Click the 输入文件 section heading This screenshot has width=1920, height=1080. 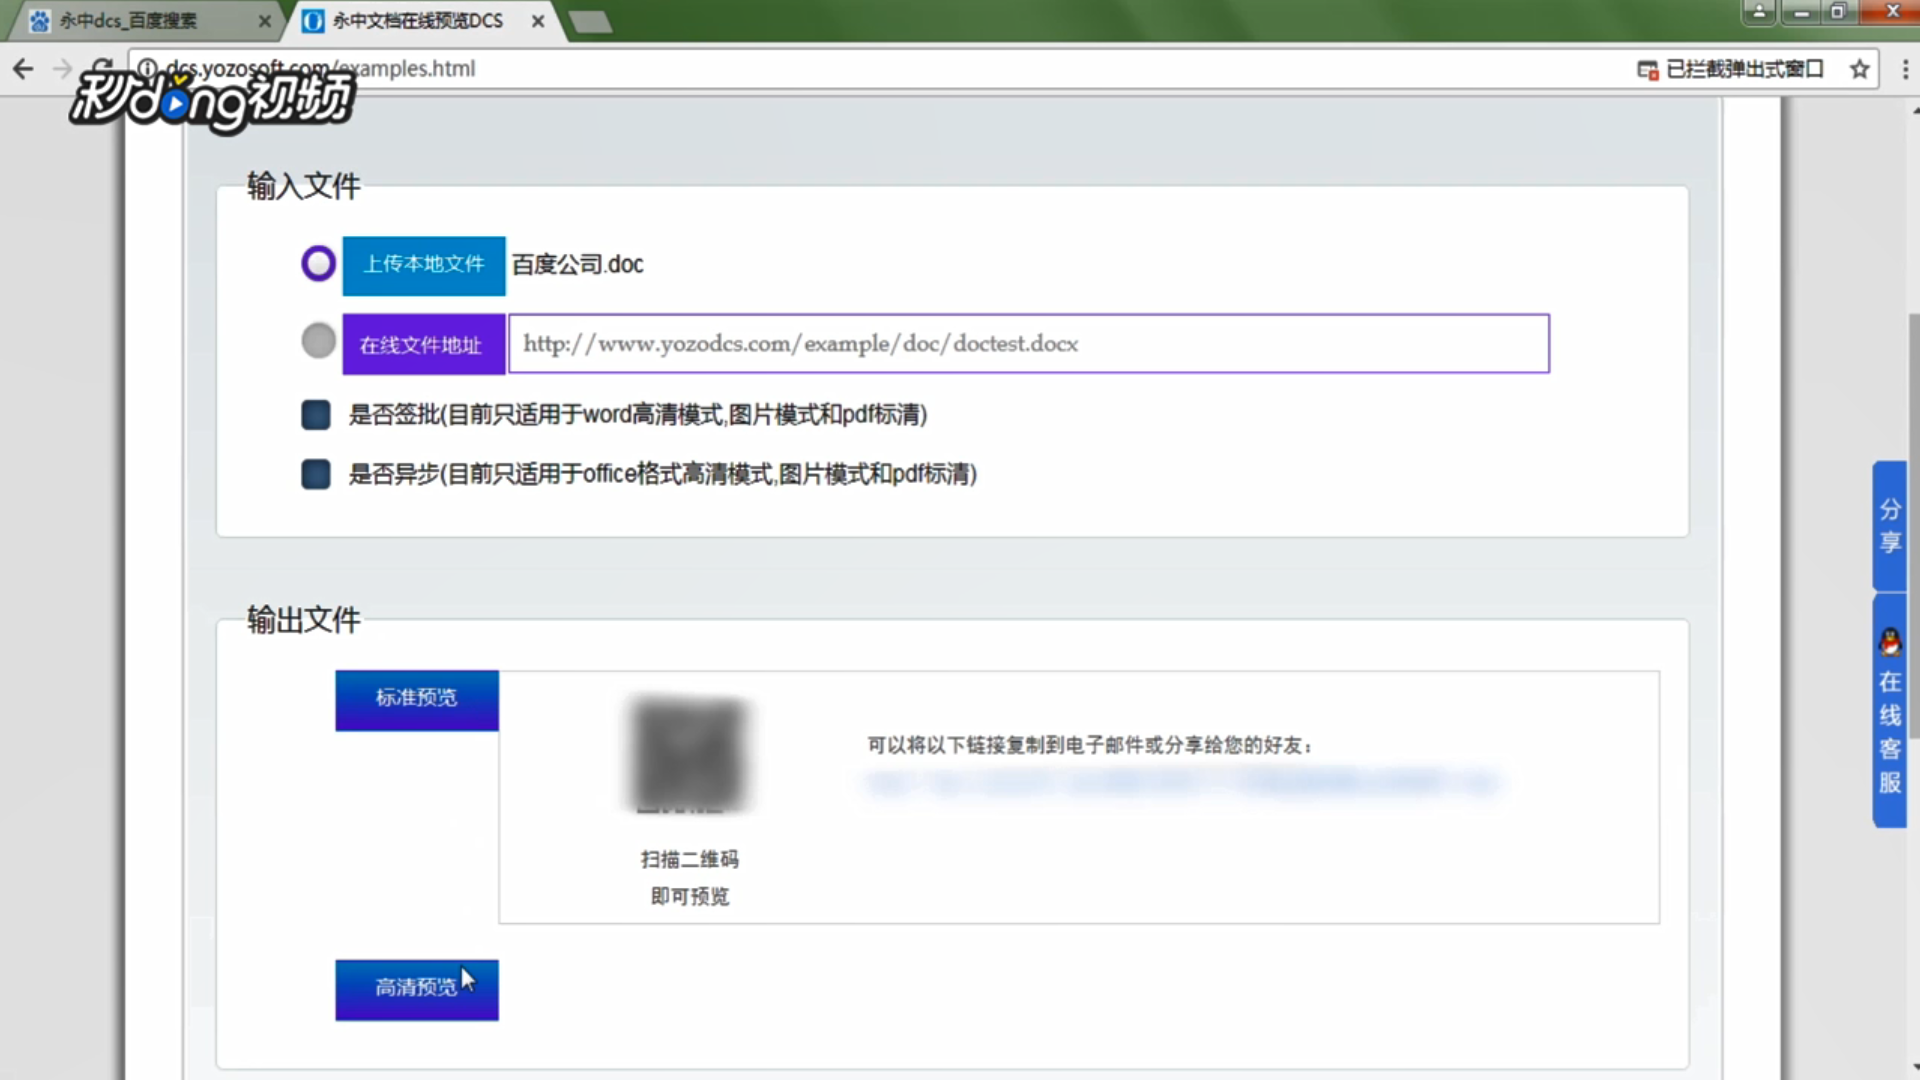coord(304,186)
